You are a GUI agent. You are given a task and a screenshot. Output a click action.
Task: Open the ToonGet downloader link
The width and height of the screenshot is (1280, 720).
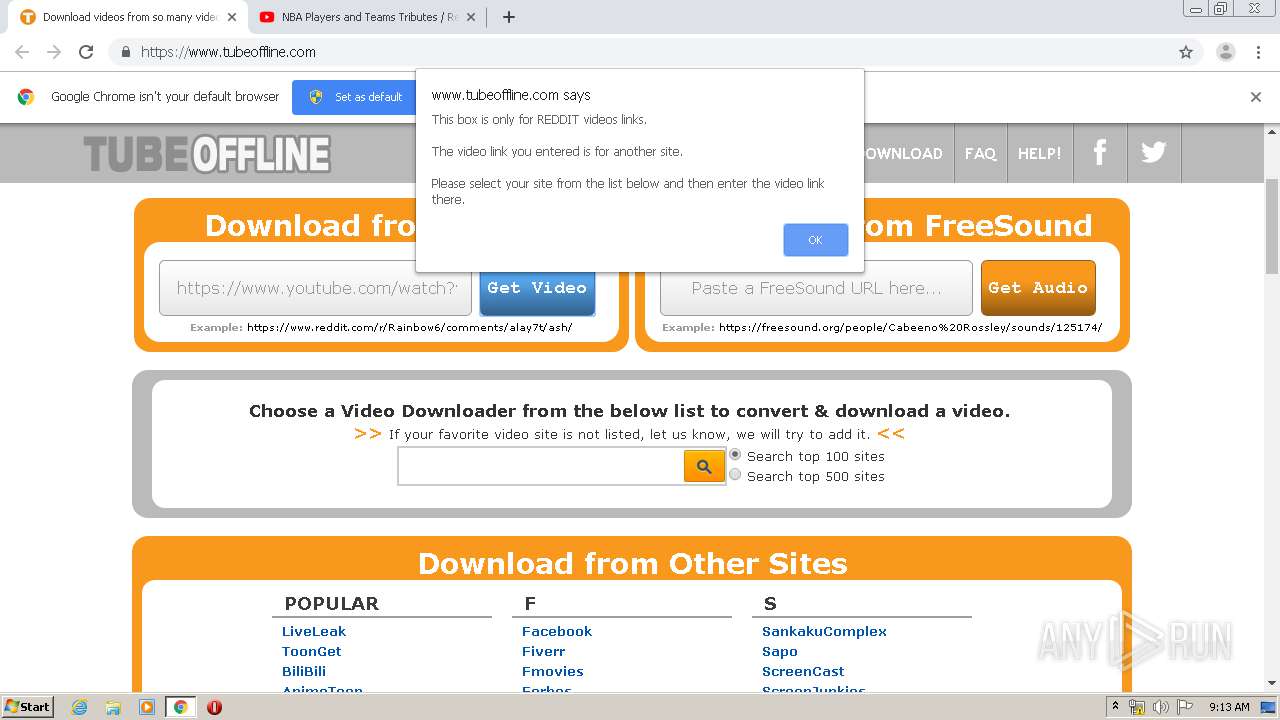(312, 651)
